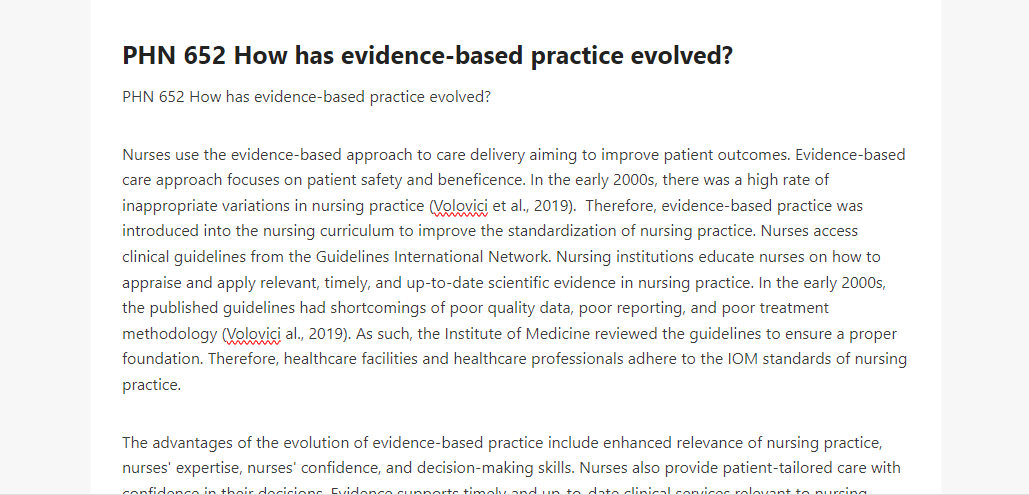Viewport: 1029px width, 495px height.
Task: Click the second underlined Volovici citation
Action: 254,334
